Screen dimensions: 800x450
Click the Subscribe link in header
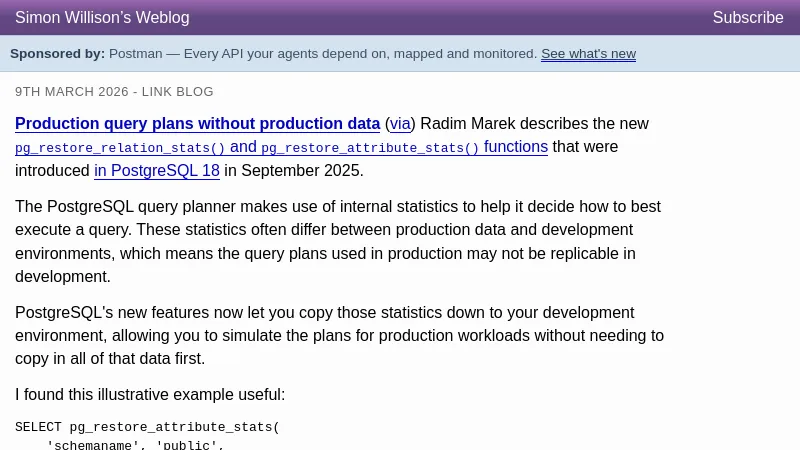click(x=747, y=18)
